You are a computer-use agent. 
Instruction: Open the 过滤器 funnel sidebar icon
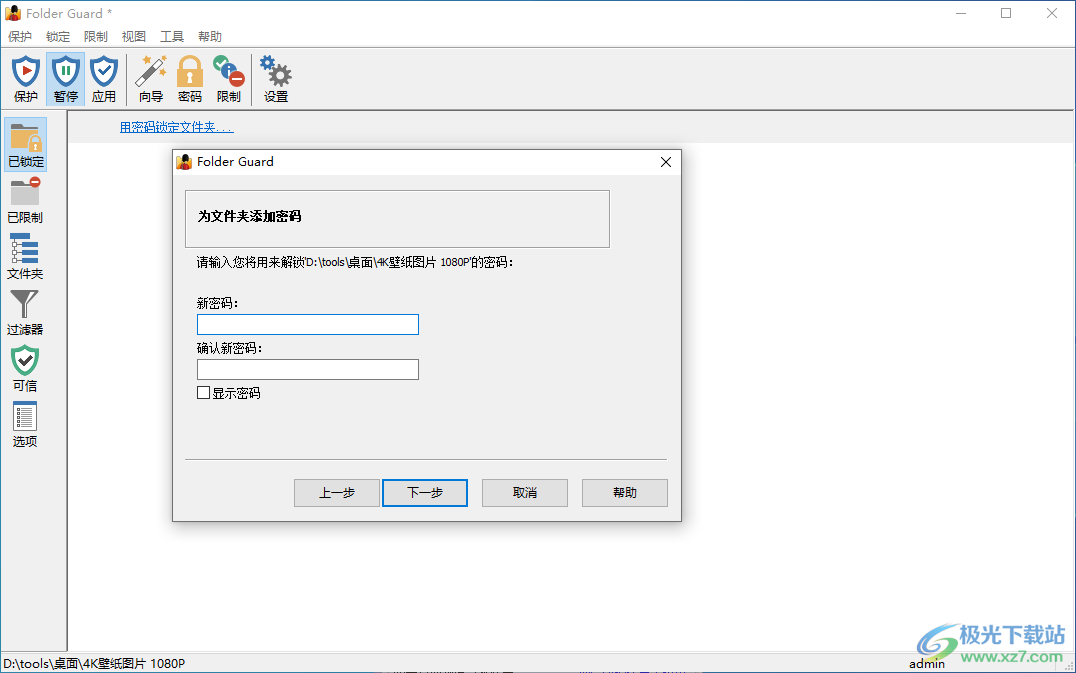[x=25, y=313]
